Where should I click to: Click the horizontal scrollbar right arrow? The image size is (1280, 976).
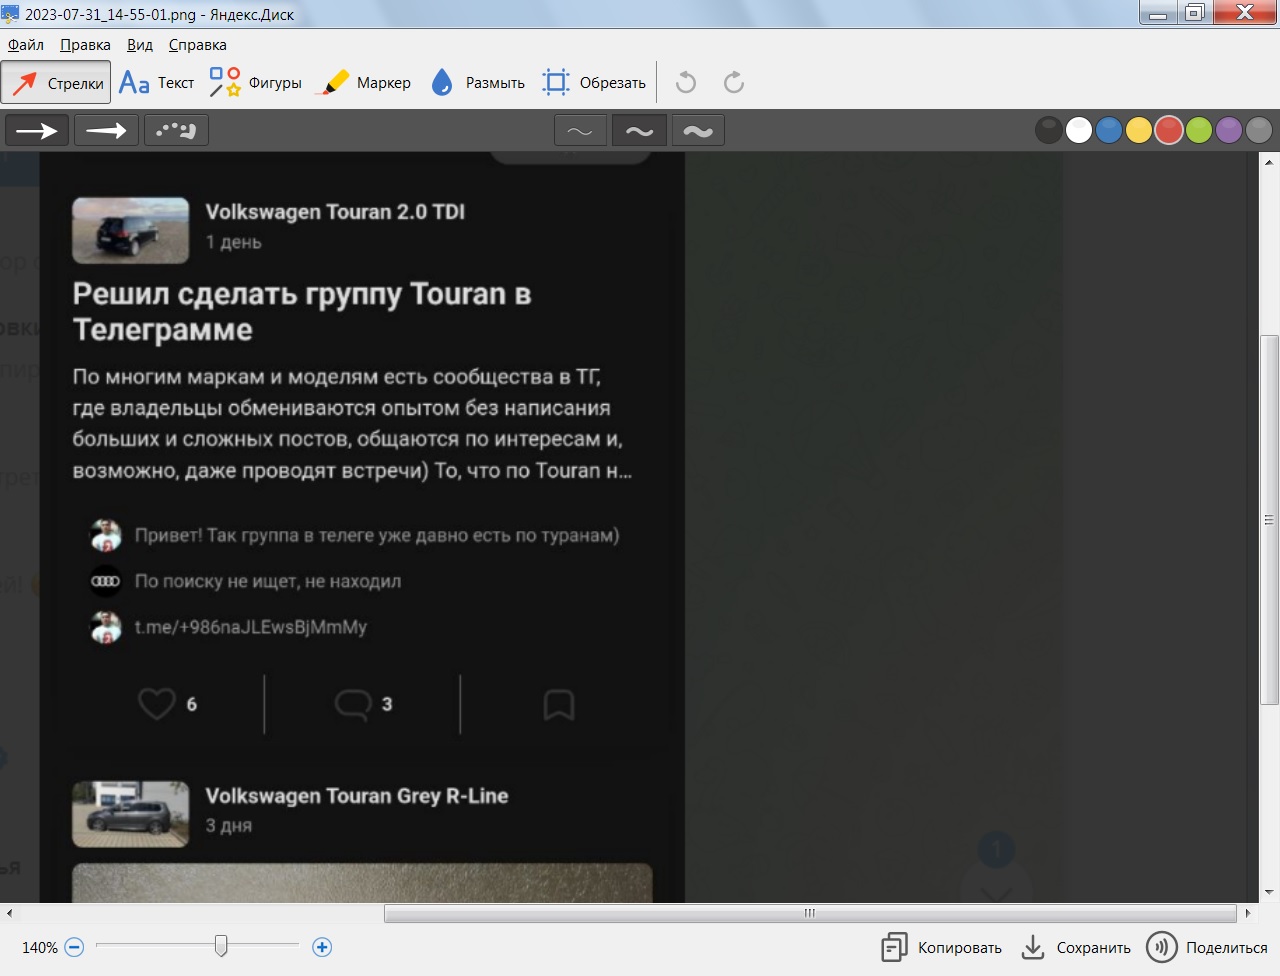pos(1247,913)
